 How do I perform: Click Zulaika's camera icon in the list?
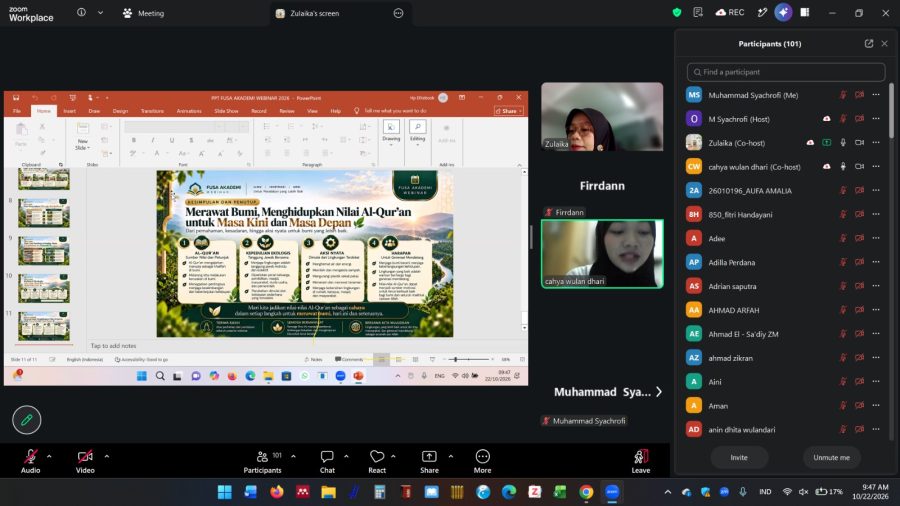tap(859, 143)
